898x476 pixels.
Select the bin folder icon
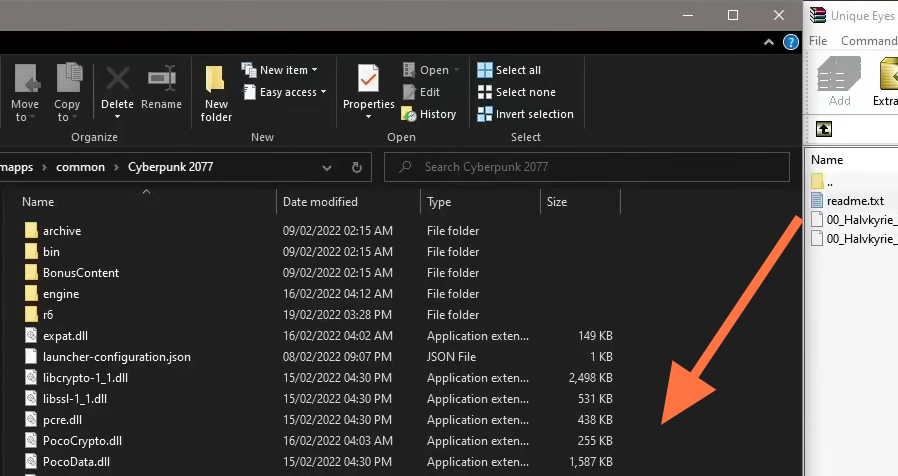[x=31, y=252]
